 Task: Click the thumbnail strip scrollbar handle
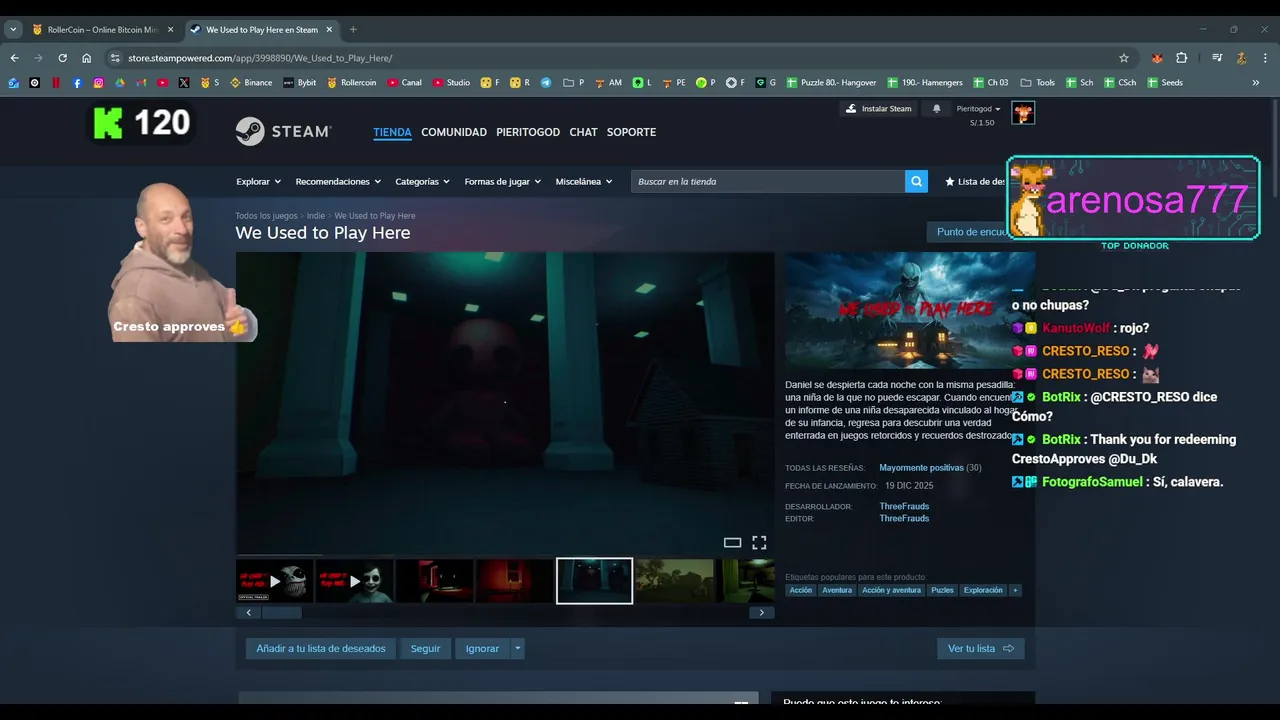pos(281,613)
